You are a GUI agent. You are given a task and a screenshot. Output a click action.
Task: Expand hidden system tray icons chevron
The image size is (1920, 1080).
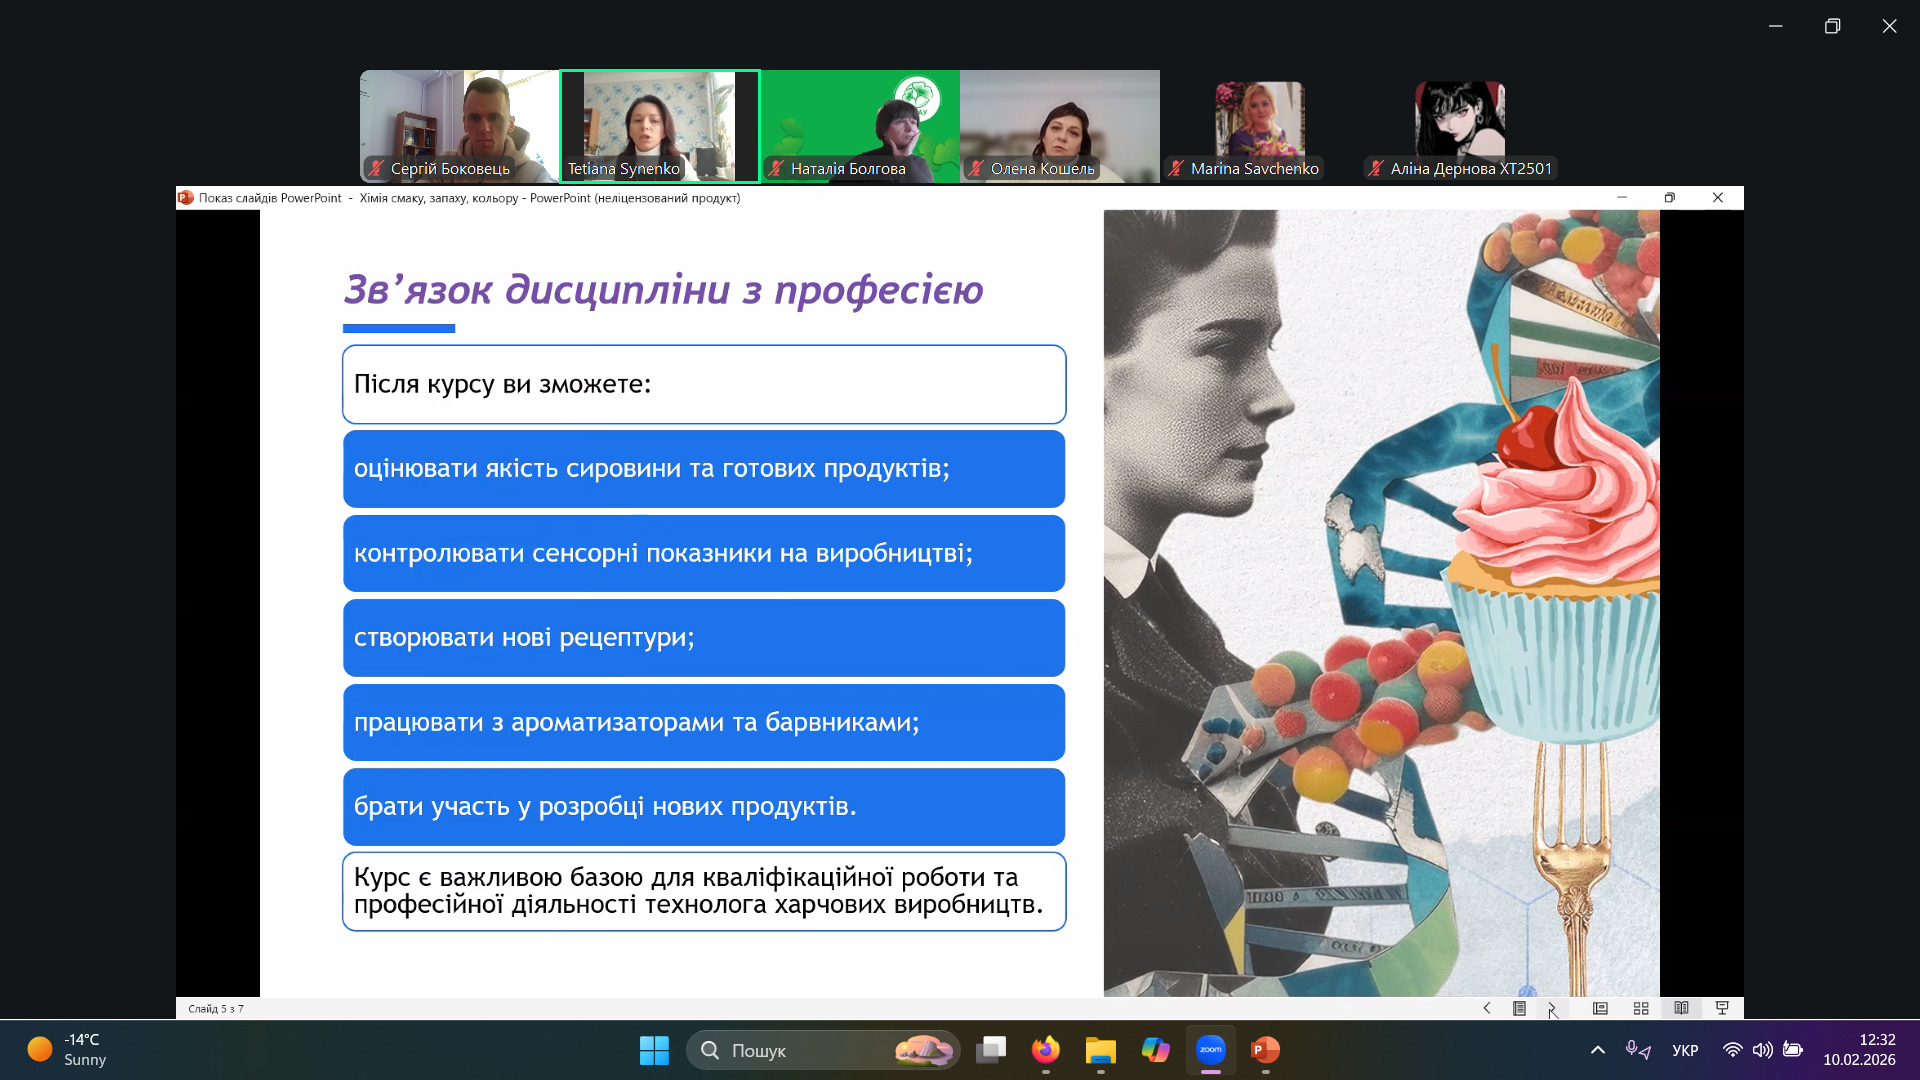pos(1598,1050)
